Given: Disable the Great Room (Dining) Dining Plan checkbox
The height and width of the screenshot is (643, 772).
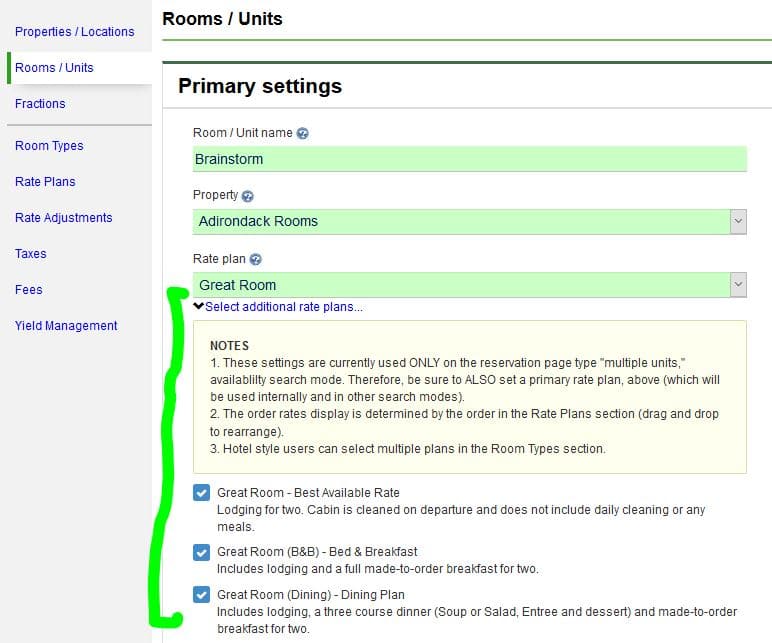Looking at the screenshot, I should click(201, 595).
